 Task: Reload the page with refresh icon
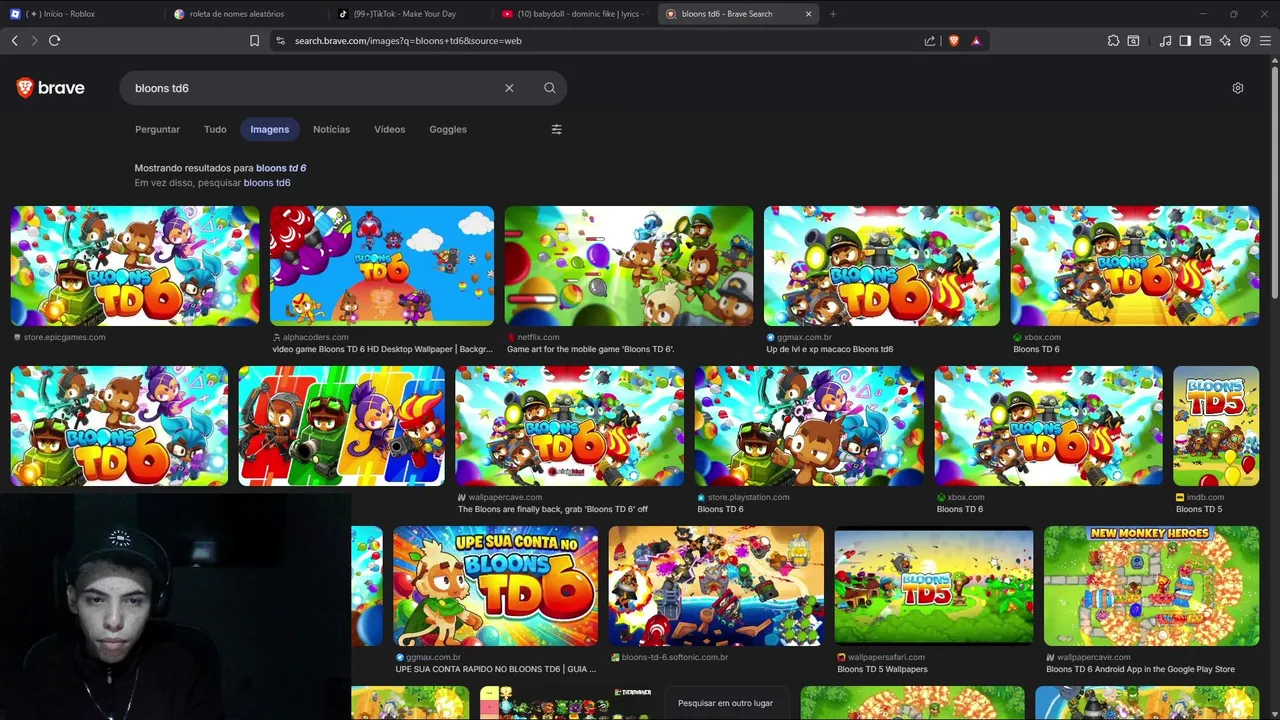point(54,41)
